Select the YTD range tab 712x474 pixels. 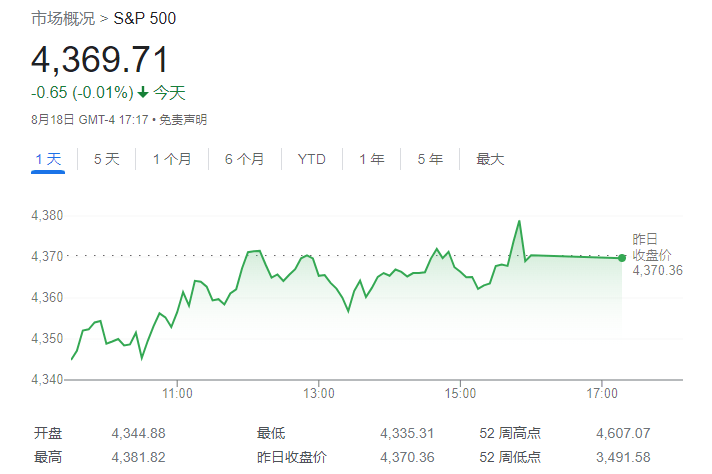[x=312, y=159]
